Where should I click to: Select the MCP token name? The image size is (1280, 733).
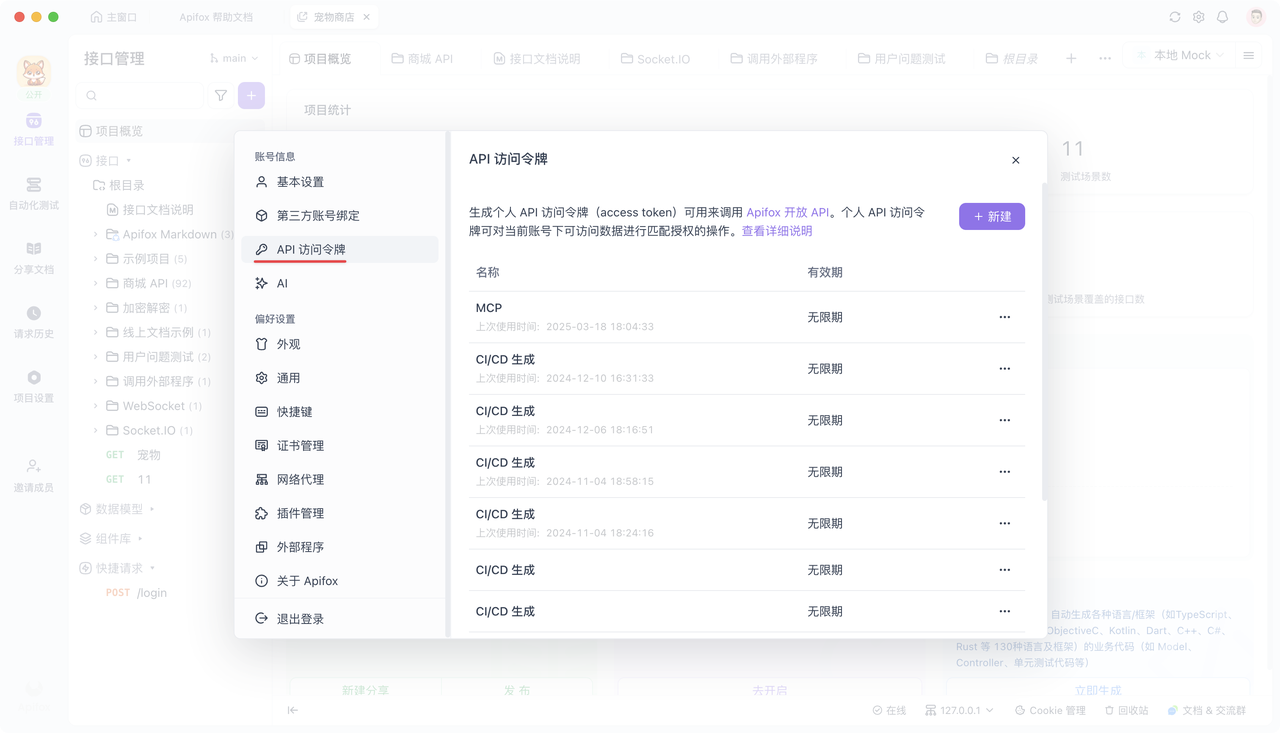[489, 308]
